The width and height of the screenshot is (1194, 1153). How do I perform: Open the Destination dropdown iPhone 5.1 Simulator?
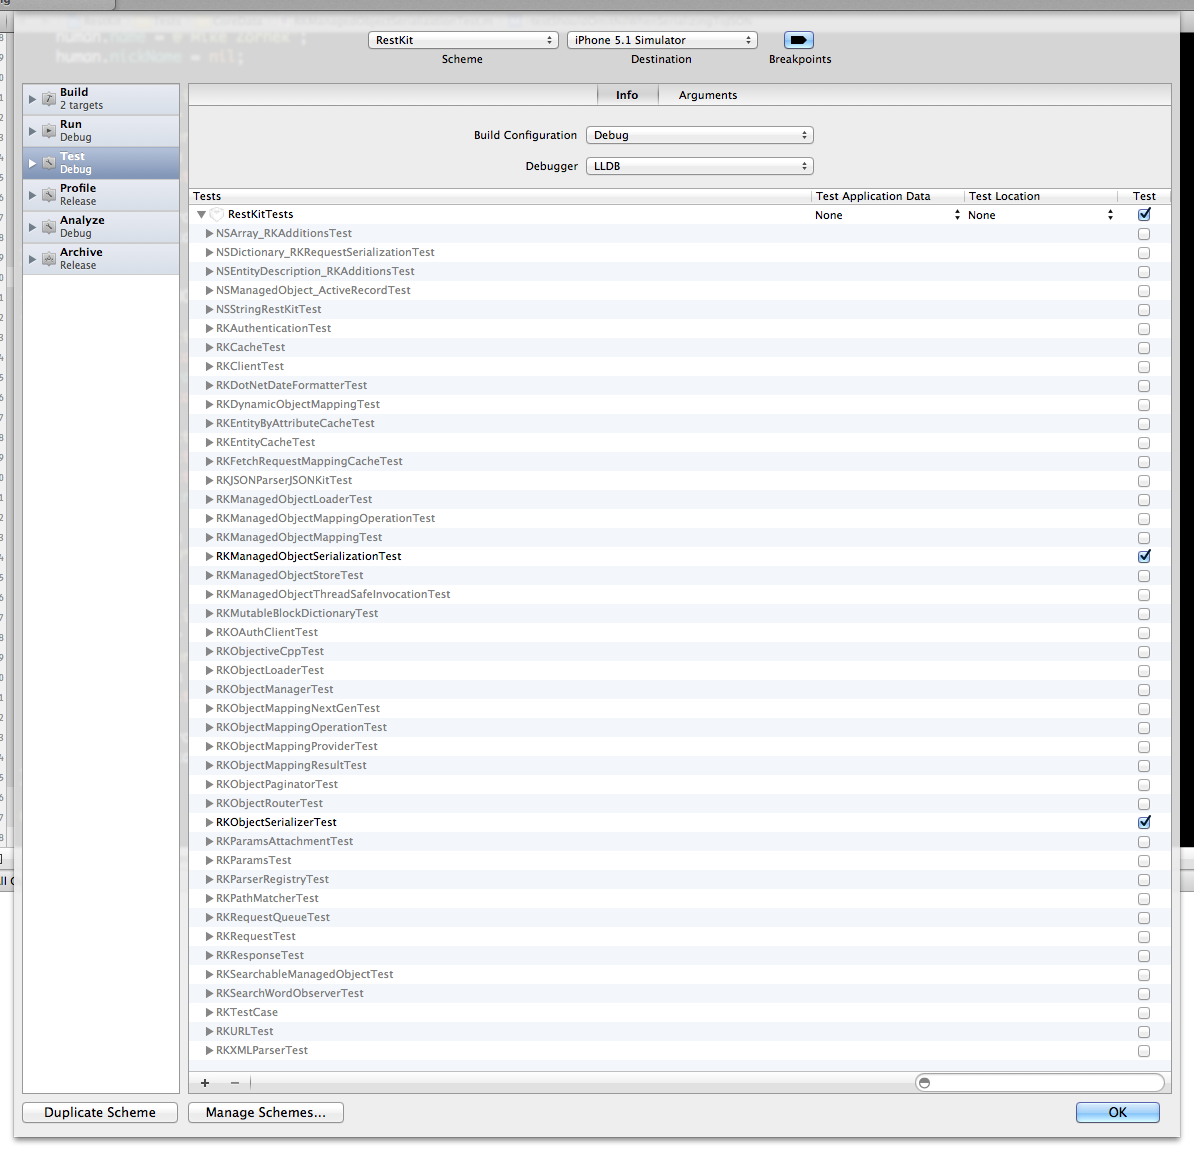click(662, 40)
